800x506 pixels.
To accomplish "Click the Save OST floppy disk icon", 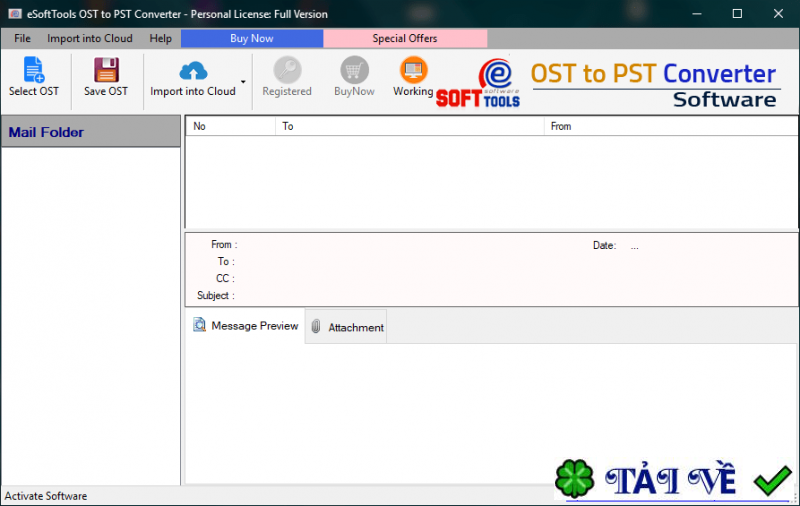I will click(106, 69).
